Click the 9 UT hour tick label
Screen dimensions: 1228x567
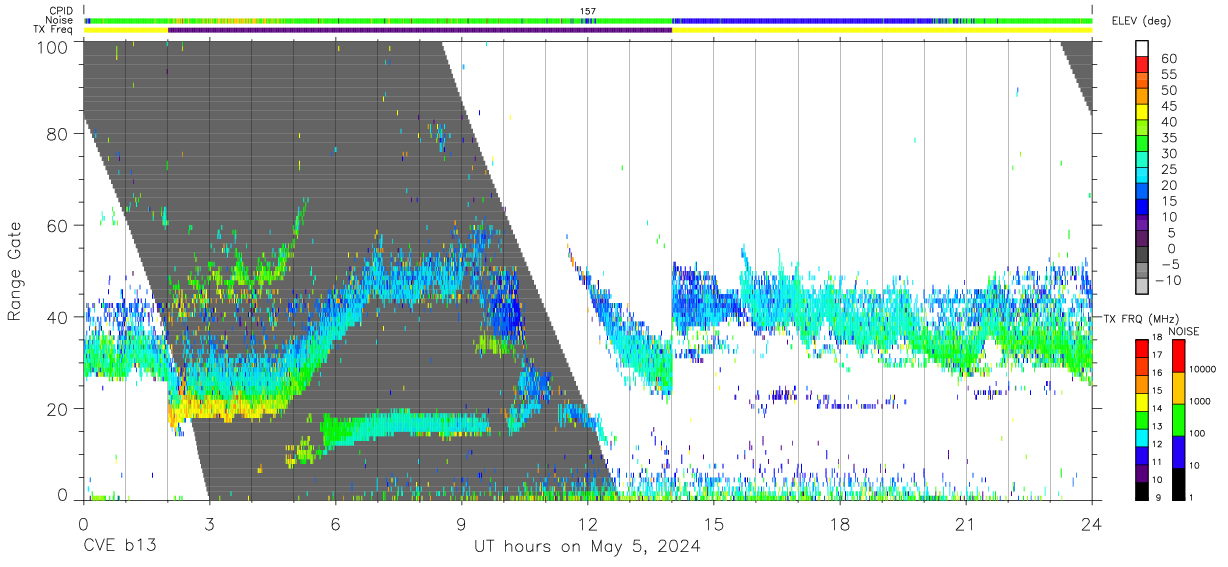tap(461, 522)
